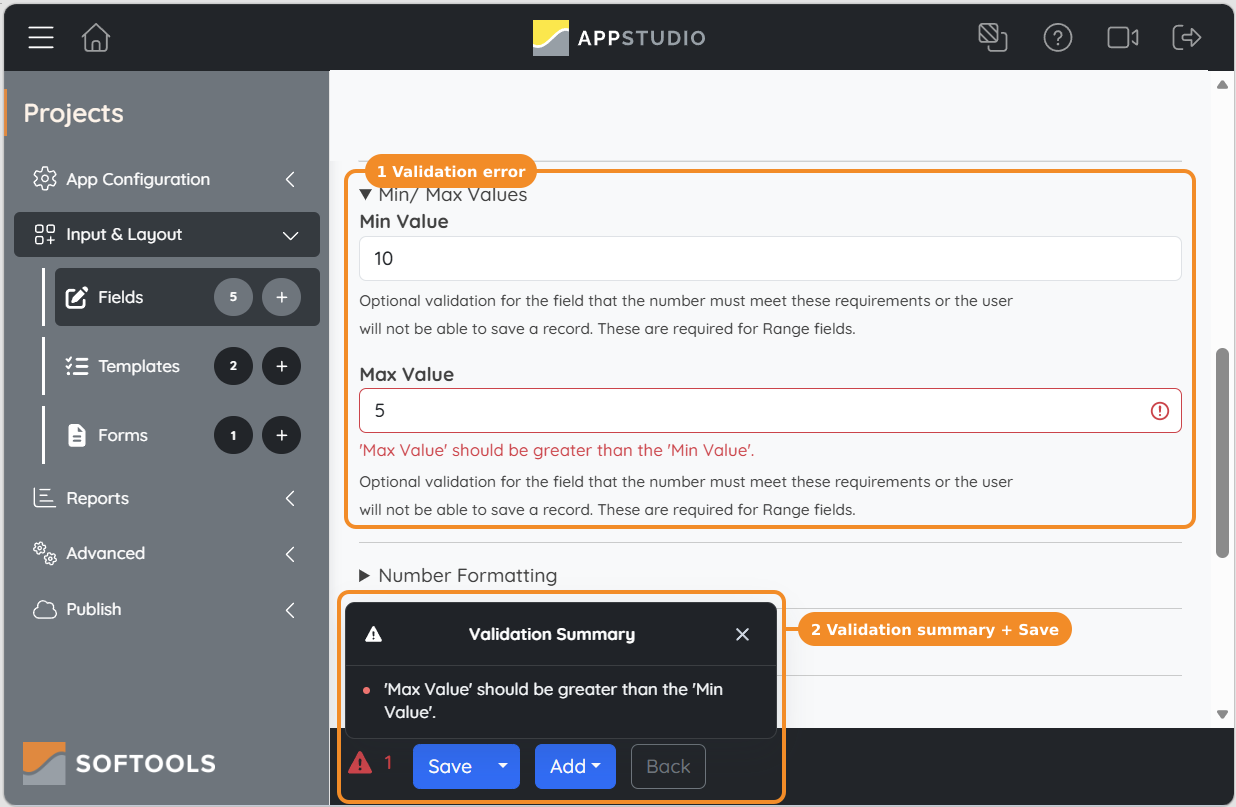Add a new form with plus button

point(281,435)
